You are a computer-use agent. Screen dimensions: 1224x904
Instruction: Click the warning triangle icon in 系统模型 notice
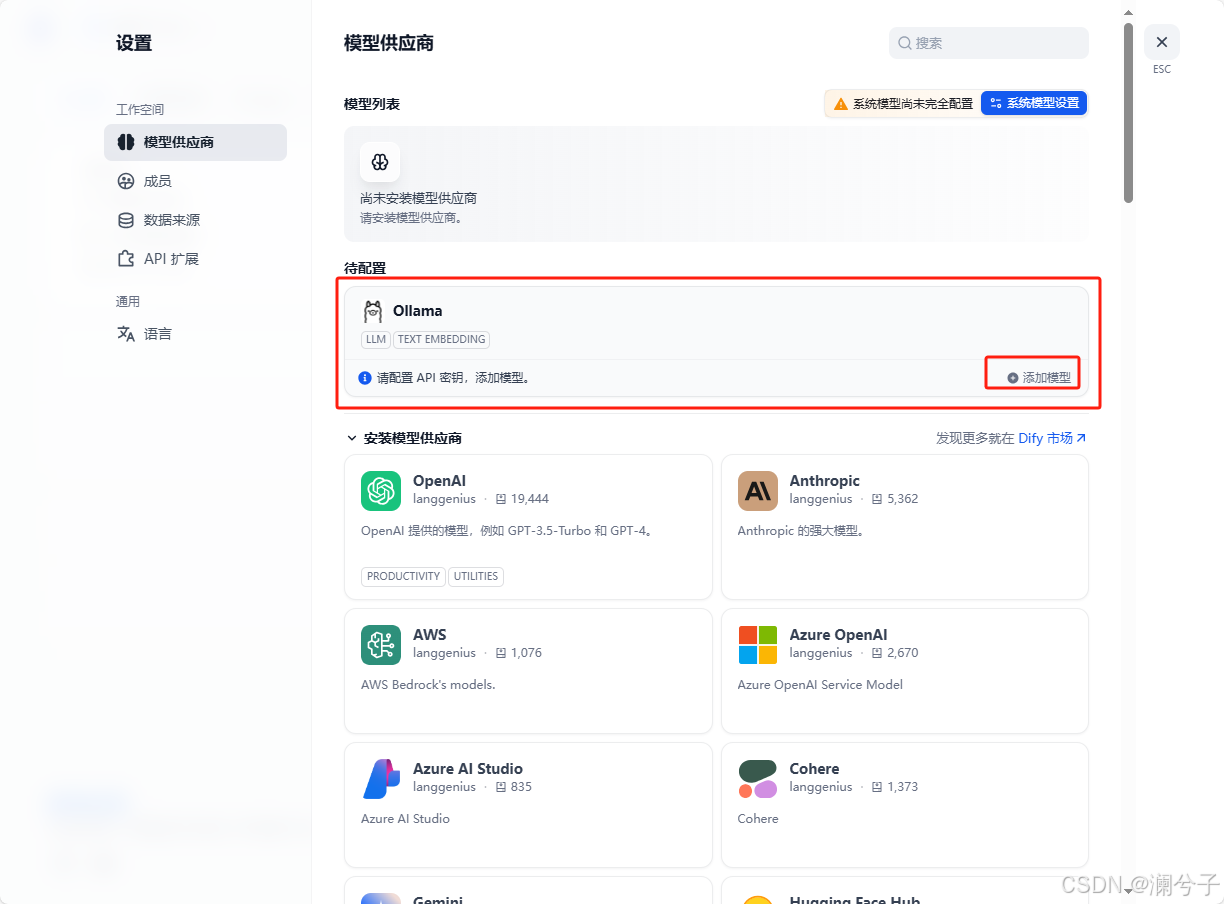pos(841,103)
